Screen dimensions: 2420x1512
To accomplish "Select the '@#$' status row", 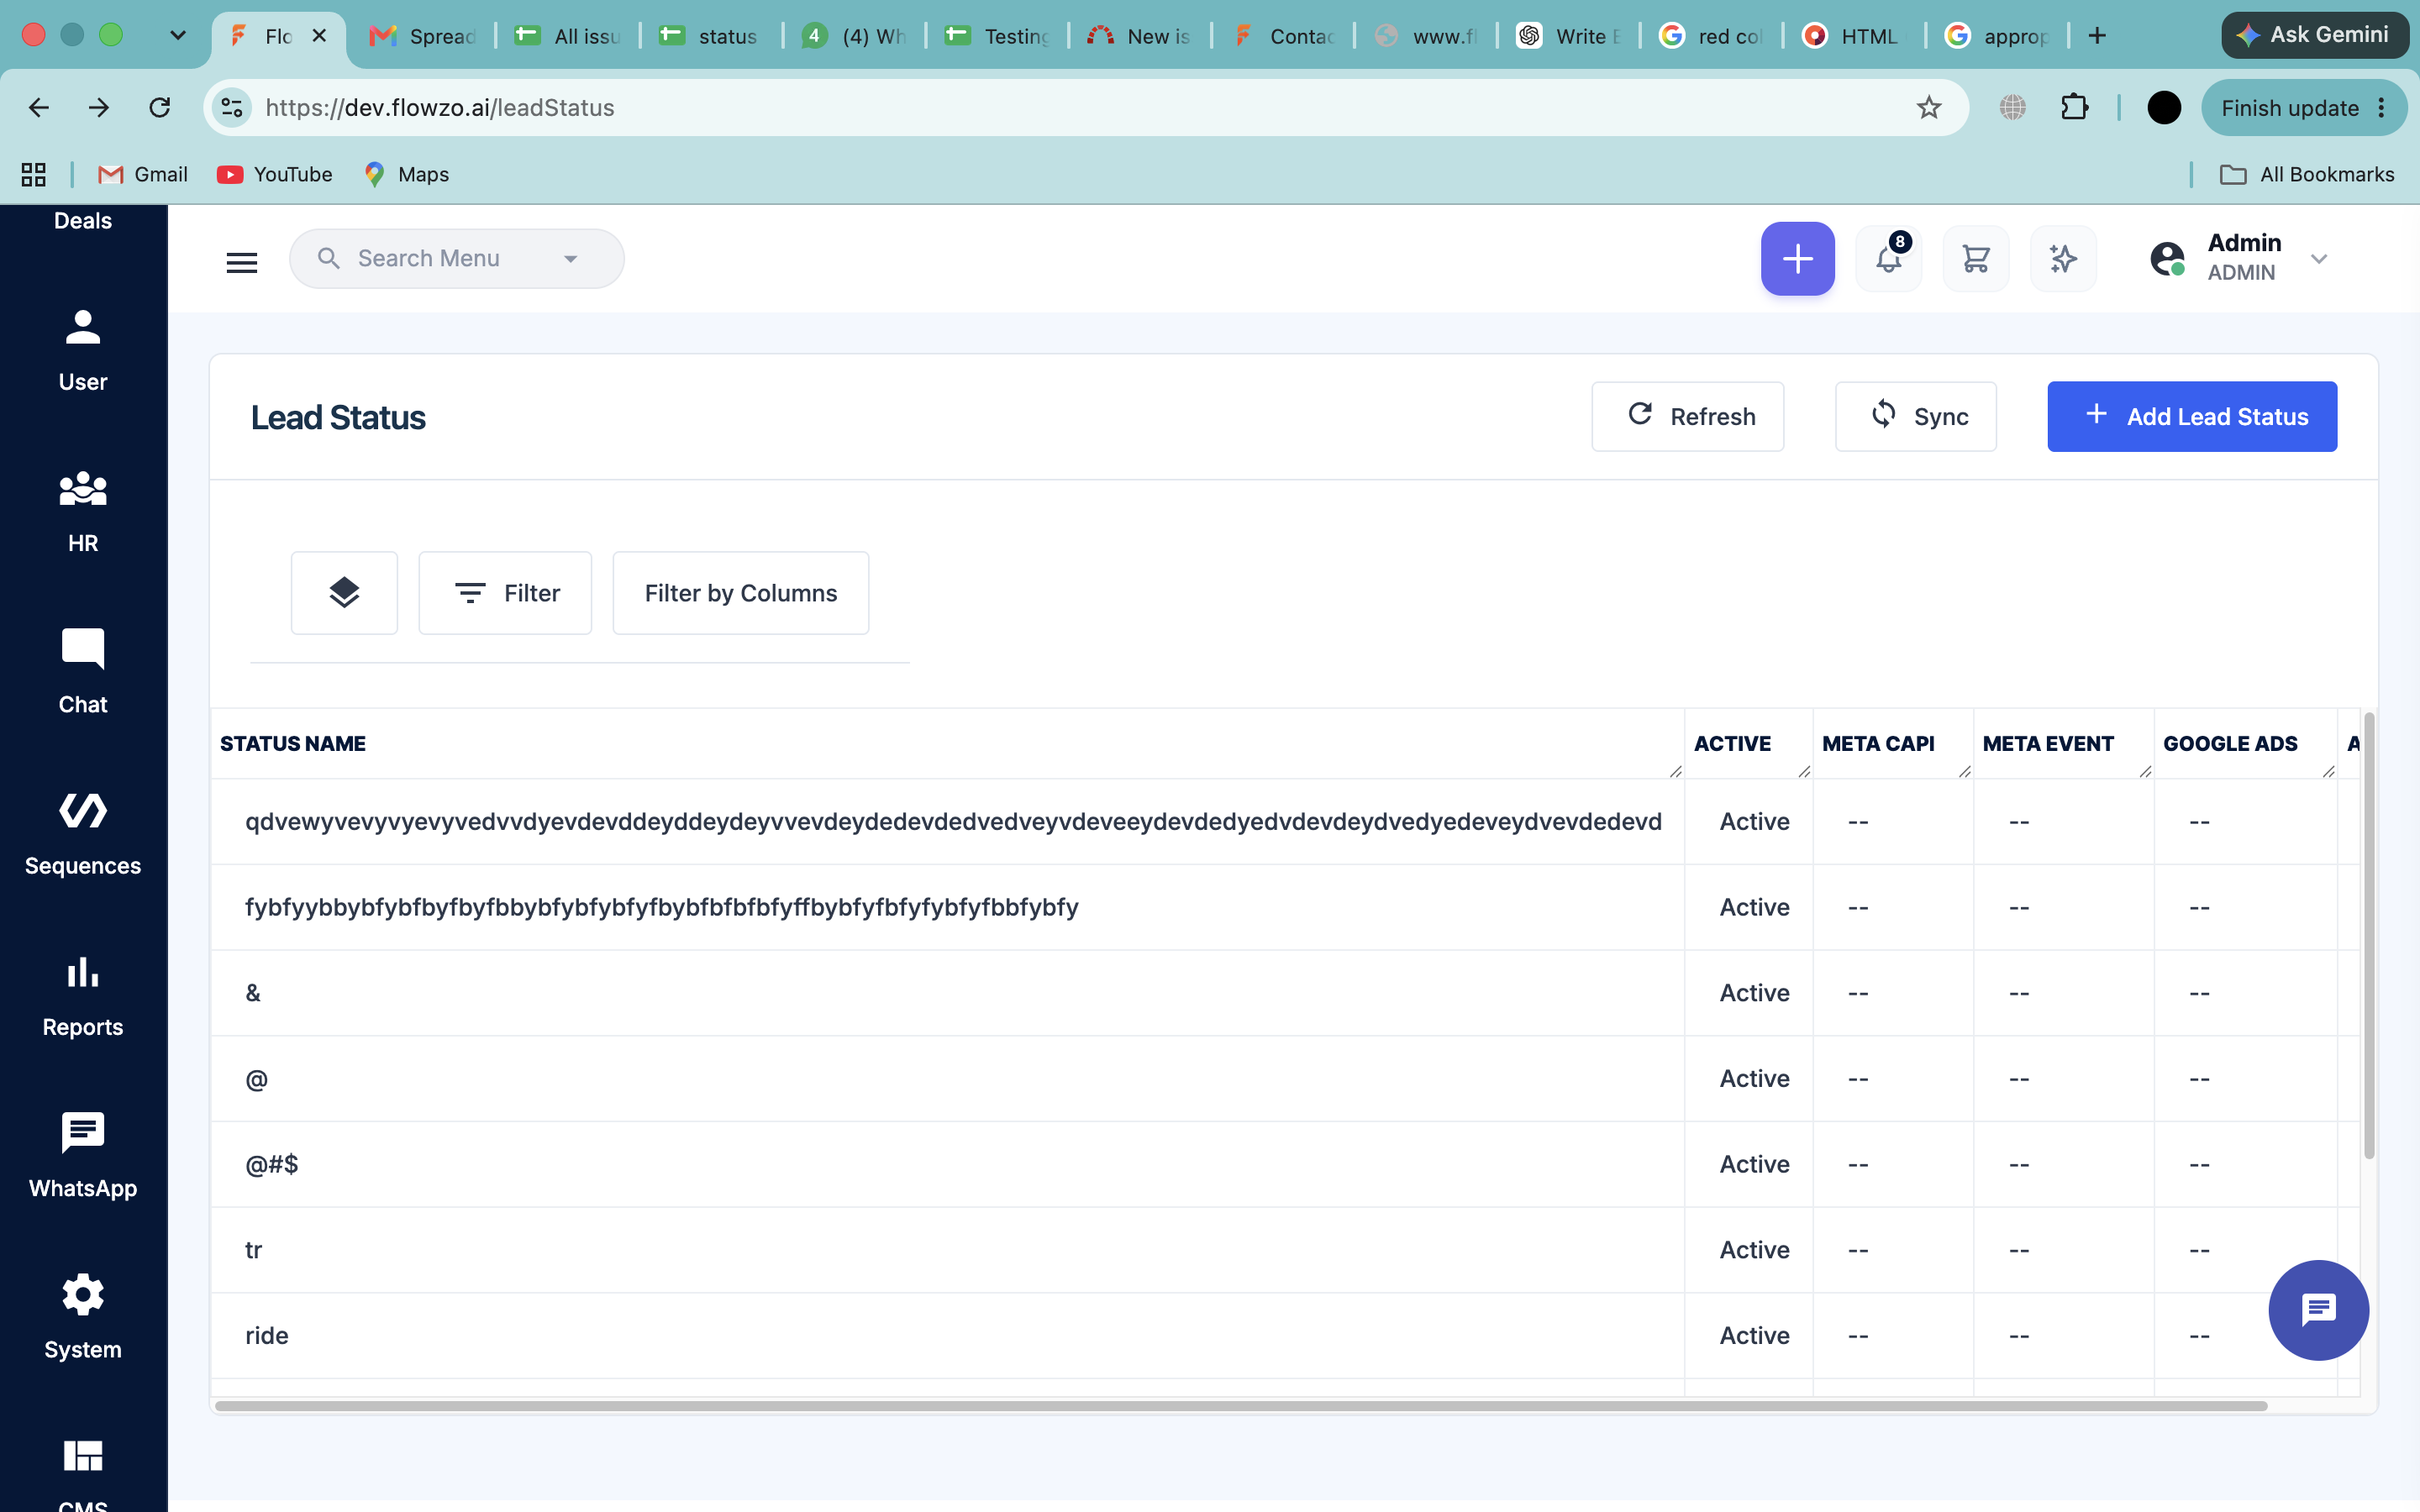I will [x=1285, y=1164].
